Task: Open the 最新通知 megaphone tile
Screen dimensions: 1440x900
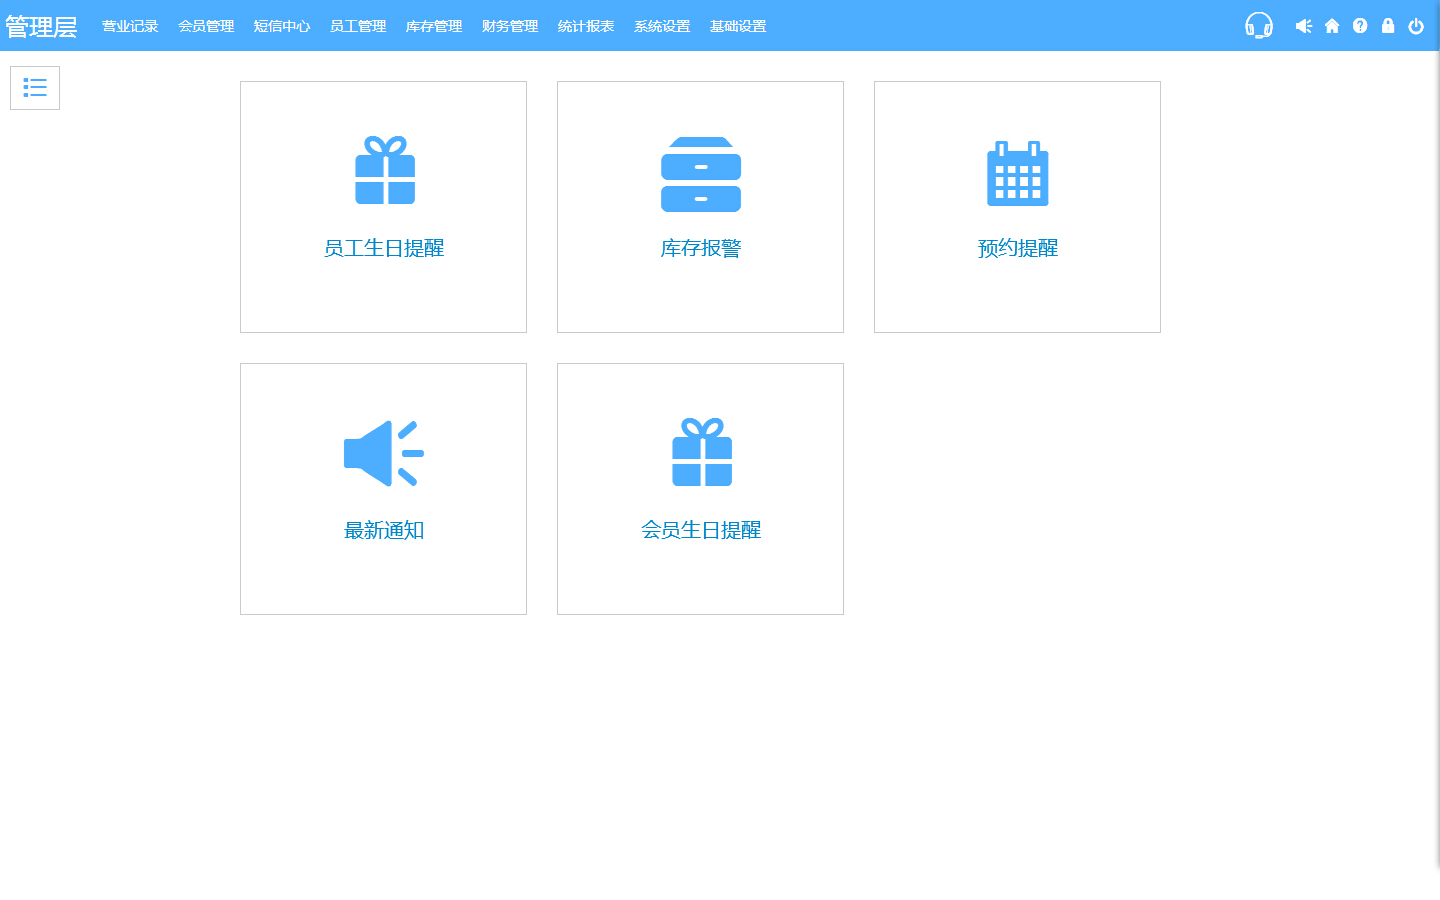Action: pyautogui.click(x=383, y=488)
